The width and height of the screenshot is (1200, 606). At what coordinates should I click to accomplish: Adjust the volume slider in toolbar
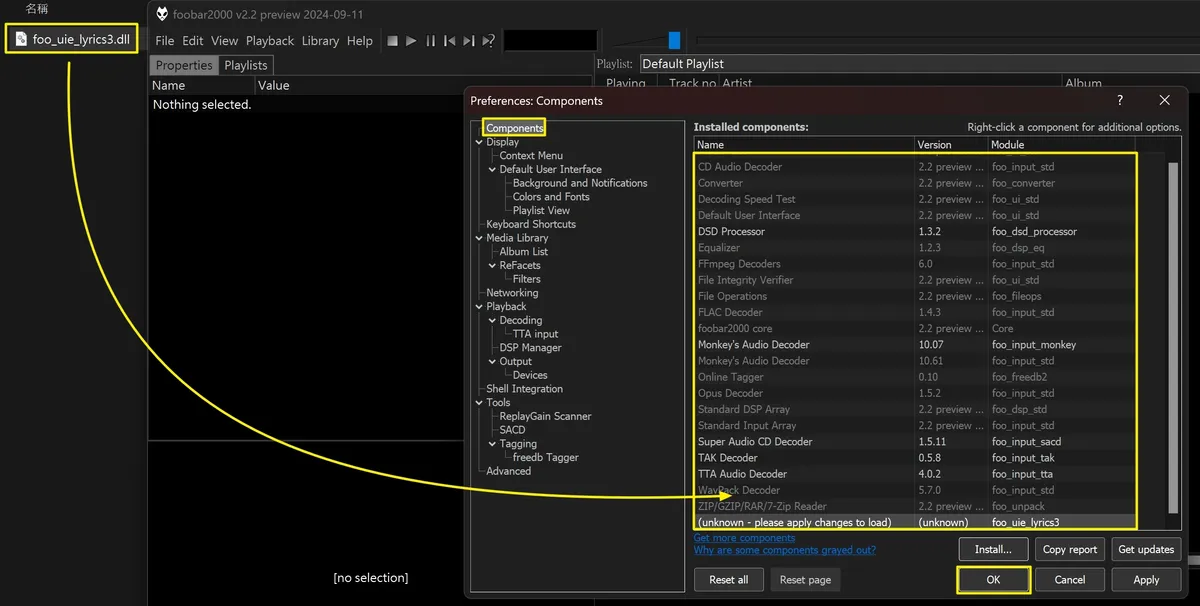pos(674,40)
